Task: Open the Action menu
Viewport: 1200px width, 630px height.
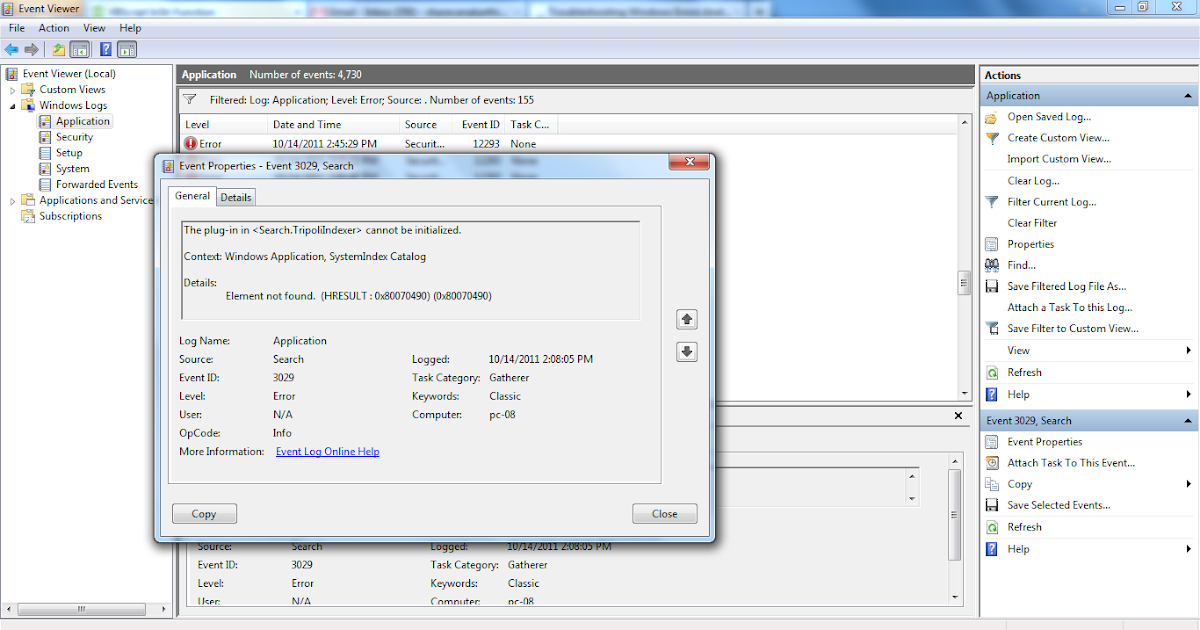Action: (x=54, y=27)
